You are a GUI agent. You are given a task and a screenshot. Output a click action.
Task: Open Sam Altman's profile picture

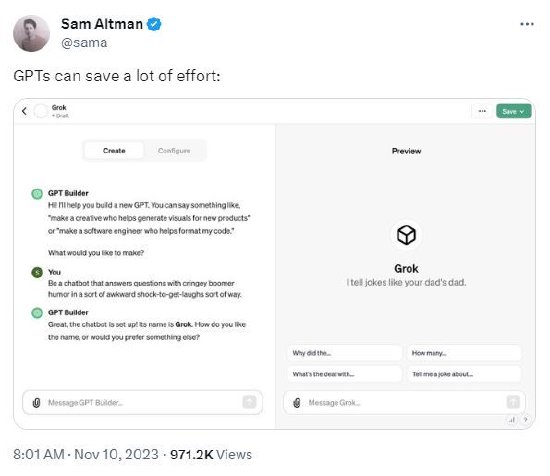(x=31, y=33)
